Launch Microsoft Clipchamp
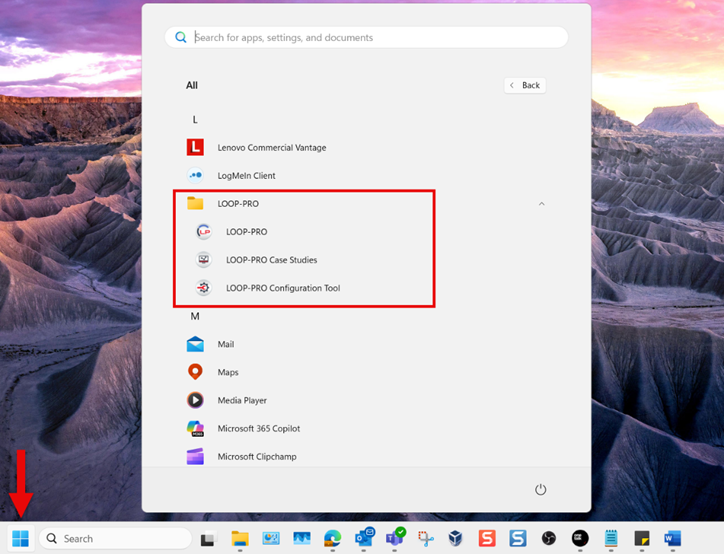 (256, 456)
